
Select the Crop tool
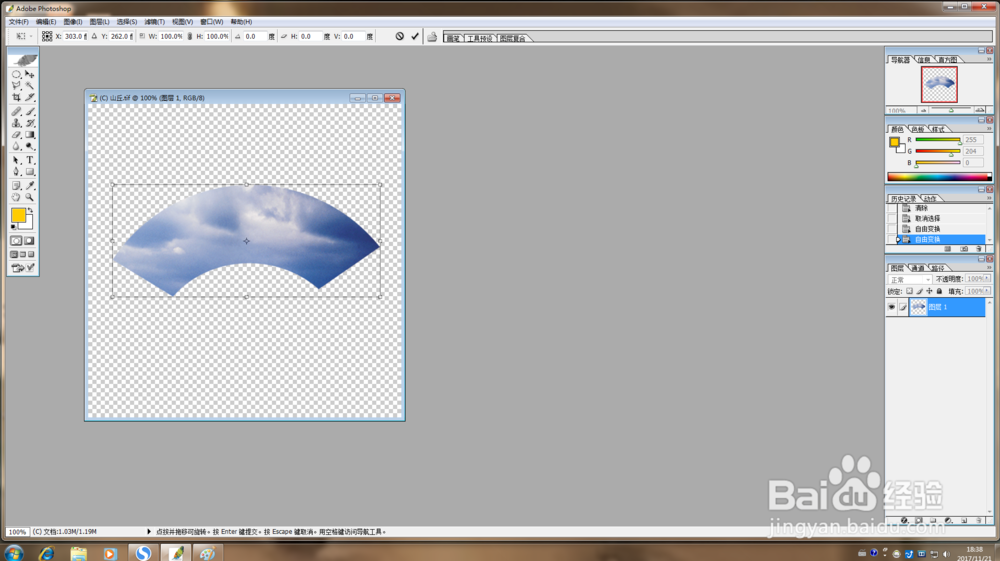point(17,98)
